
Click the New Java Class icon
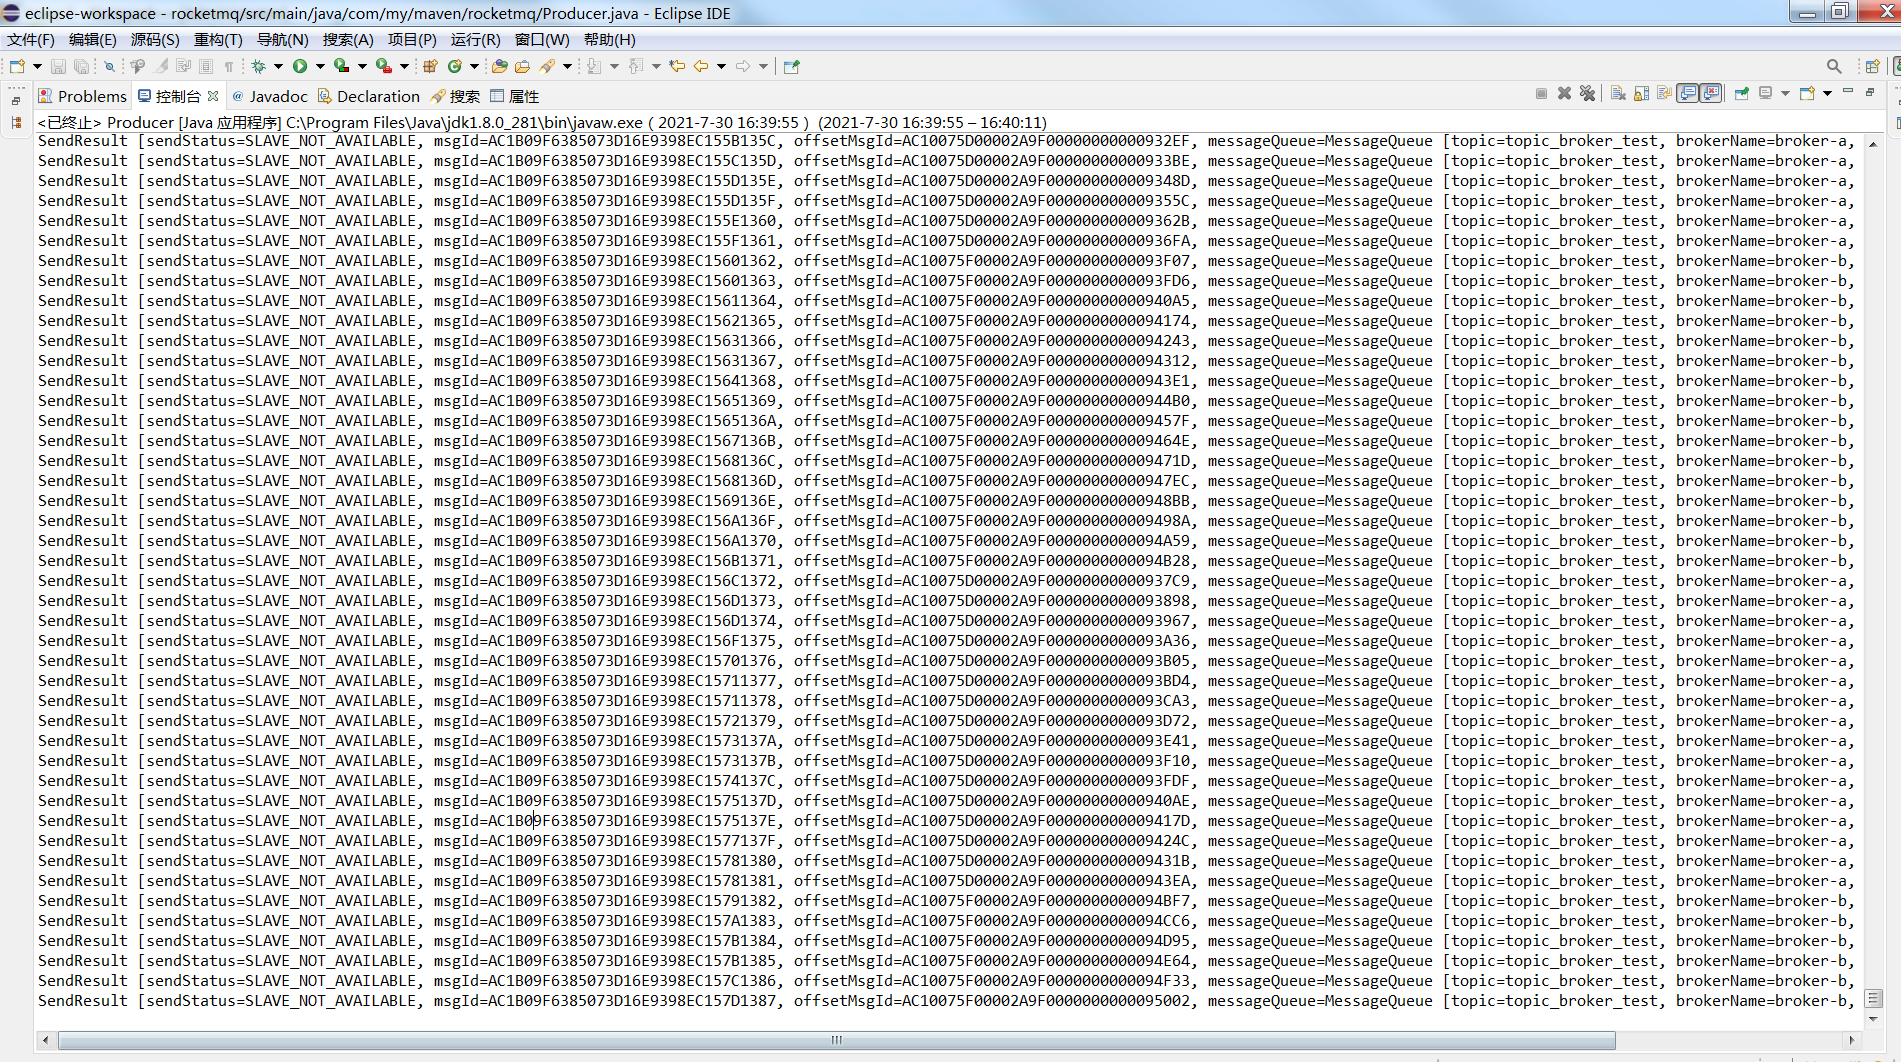455,66
